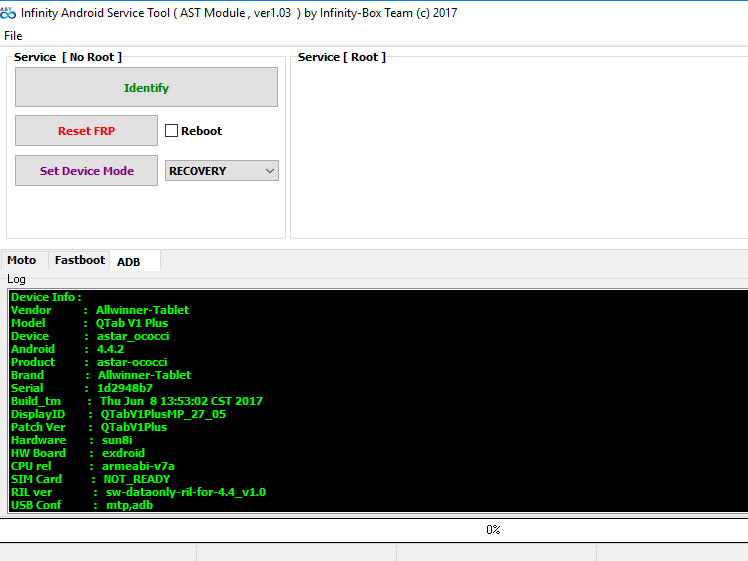Screen dimensions: 748x561
Task: Enable the Reboot checkbox
Action: pos(171,131)
